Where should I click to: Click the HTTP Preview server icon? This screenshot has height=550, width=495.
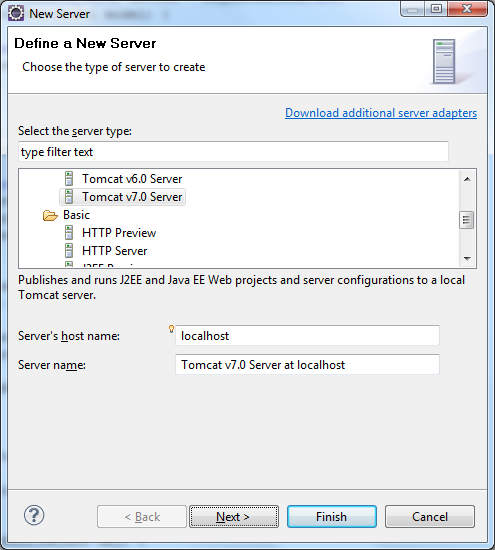(69, 233)
